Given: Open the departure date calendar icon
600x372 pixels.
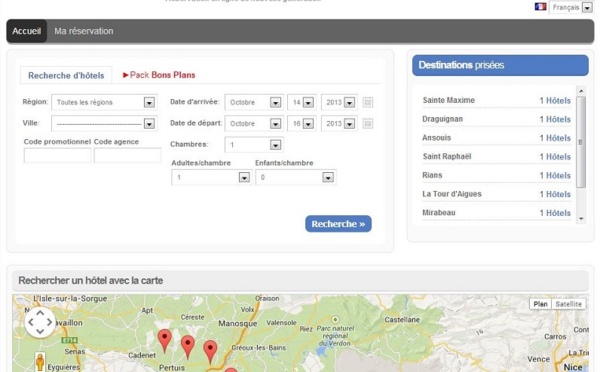Looking at the screenshot, I should pyautogui.click(x=368, y=123).
